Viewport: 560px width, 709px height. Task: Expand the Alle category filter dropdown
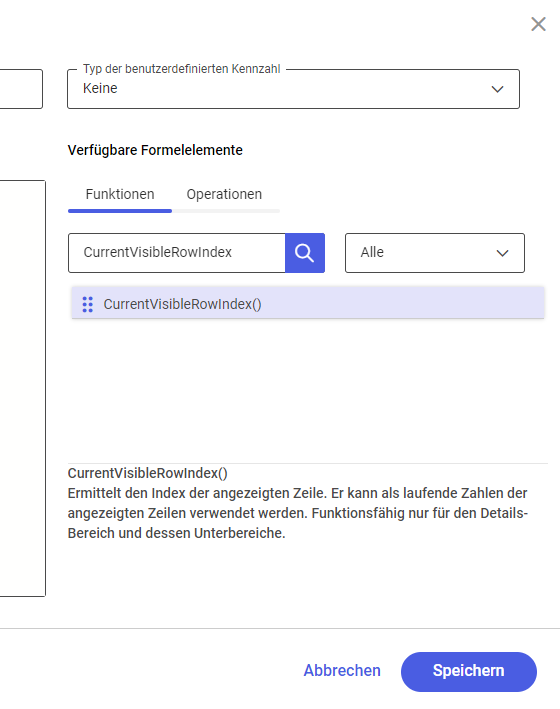point(435,253)
